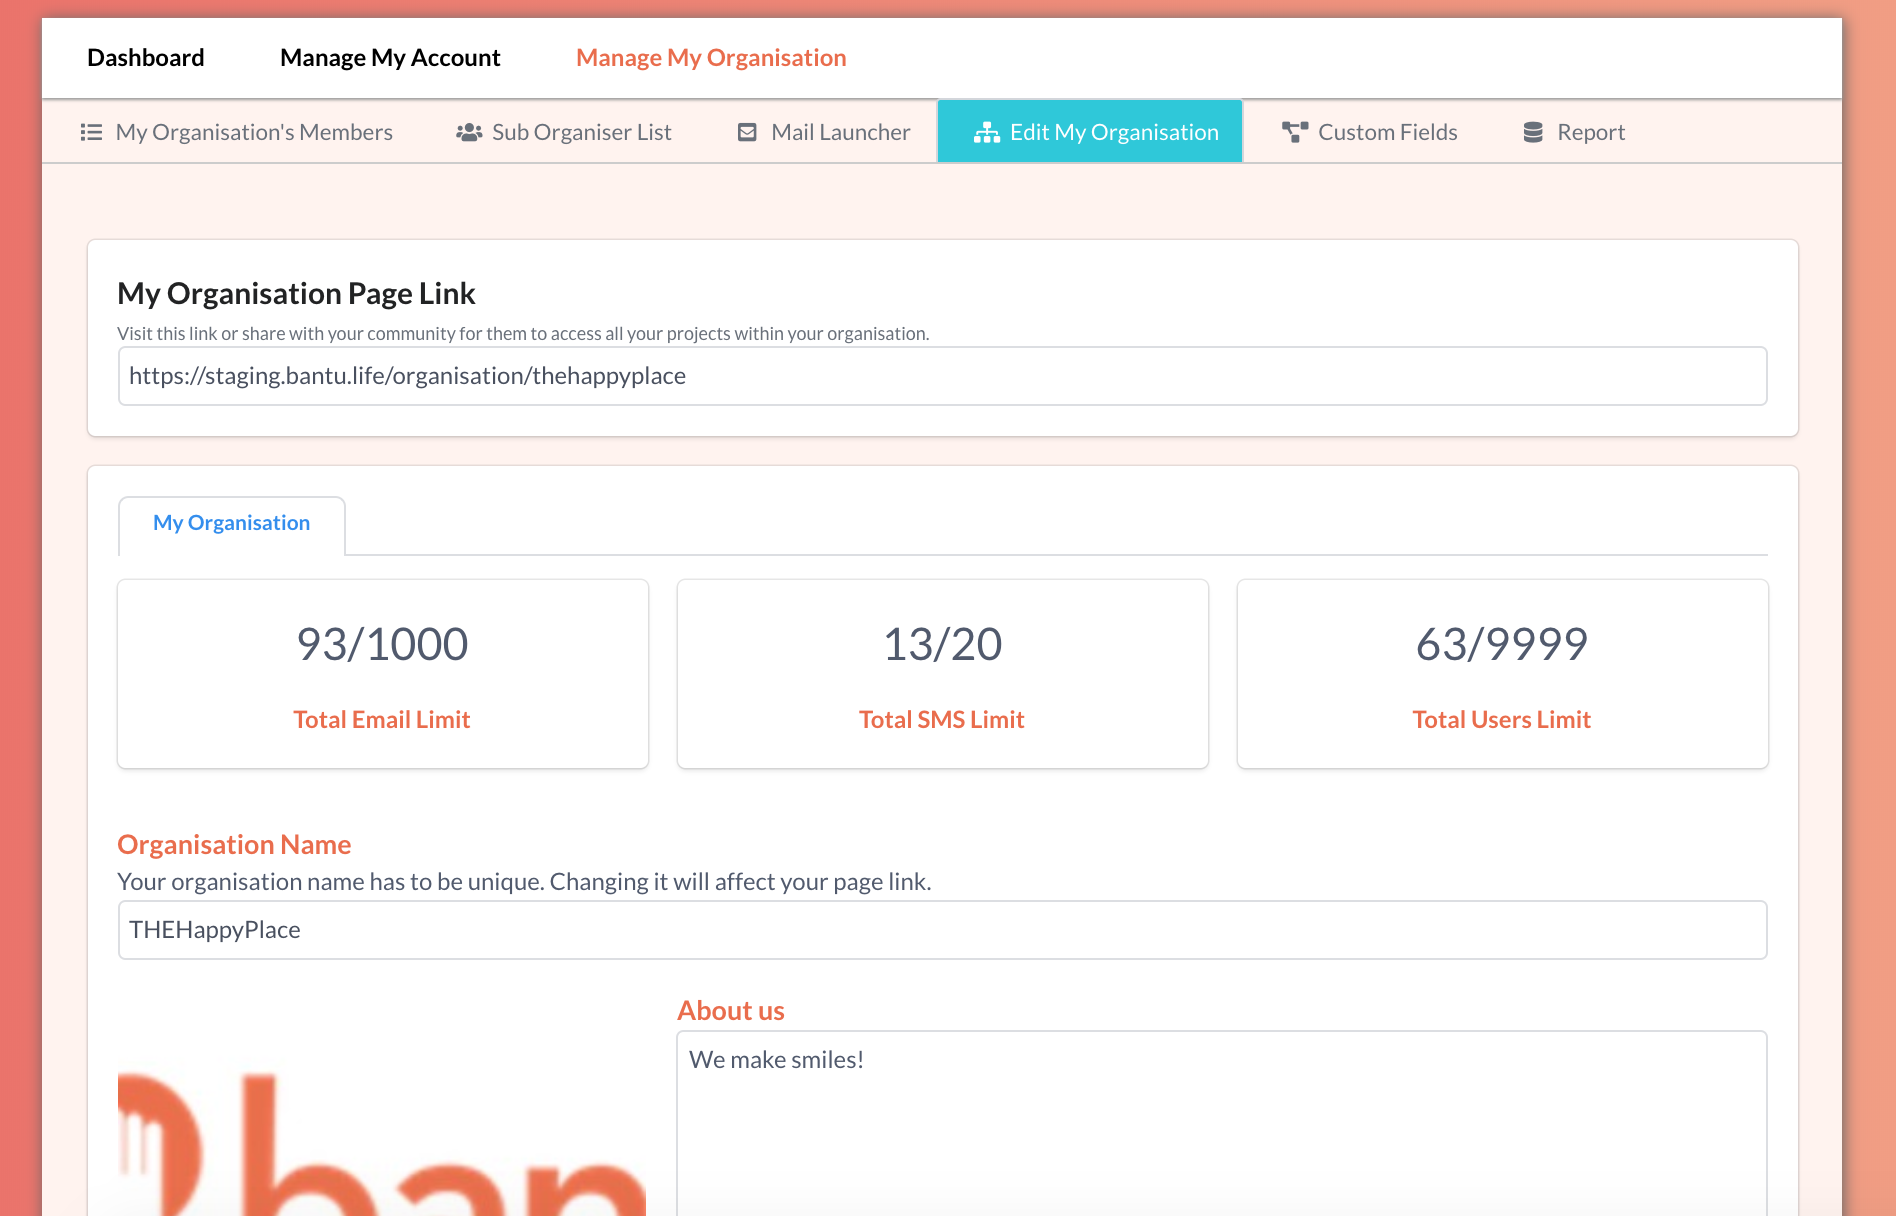Click the 93/1000 email limit value
The image size is (1896, 1216).
pyautogui.click(x=383, y=644)
